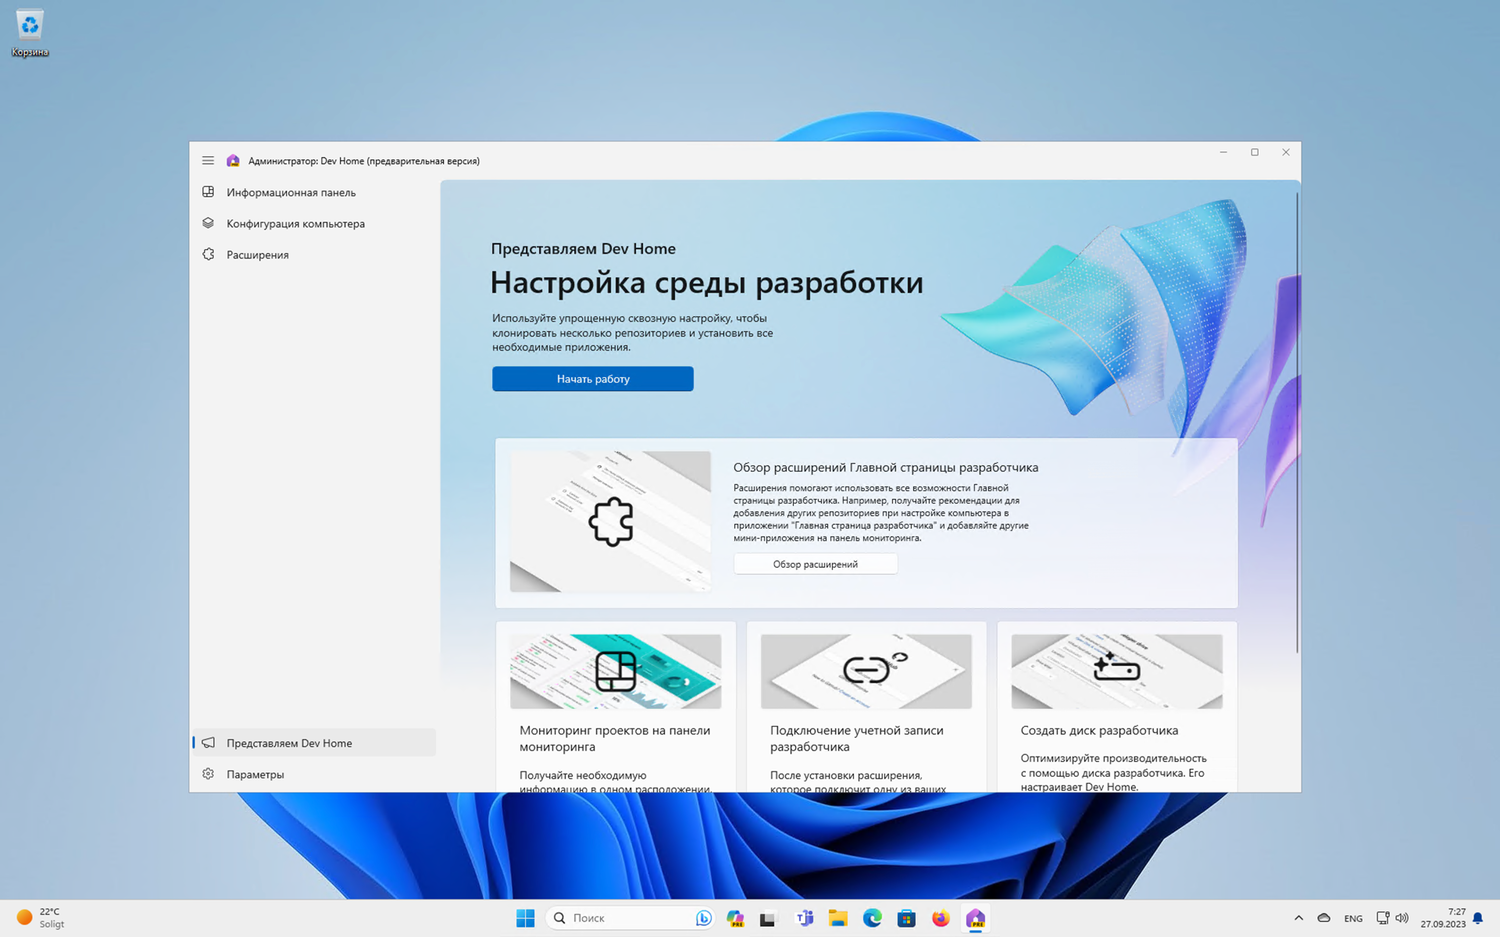Open the Windows Start menu
This screenshot has width=1500, height=937.
[525, 918]
